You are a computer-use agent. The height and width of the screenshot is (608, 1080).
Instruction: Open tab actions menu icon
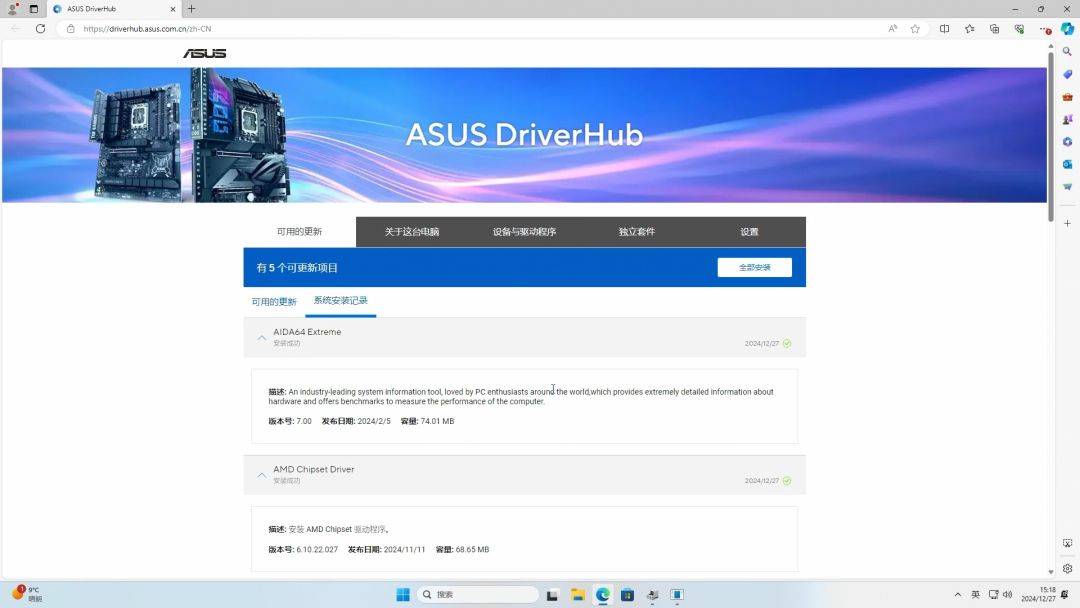click(x=34, y=9)
